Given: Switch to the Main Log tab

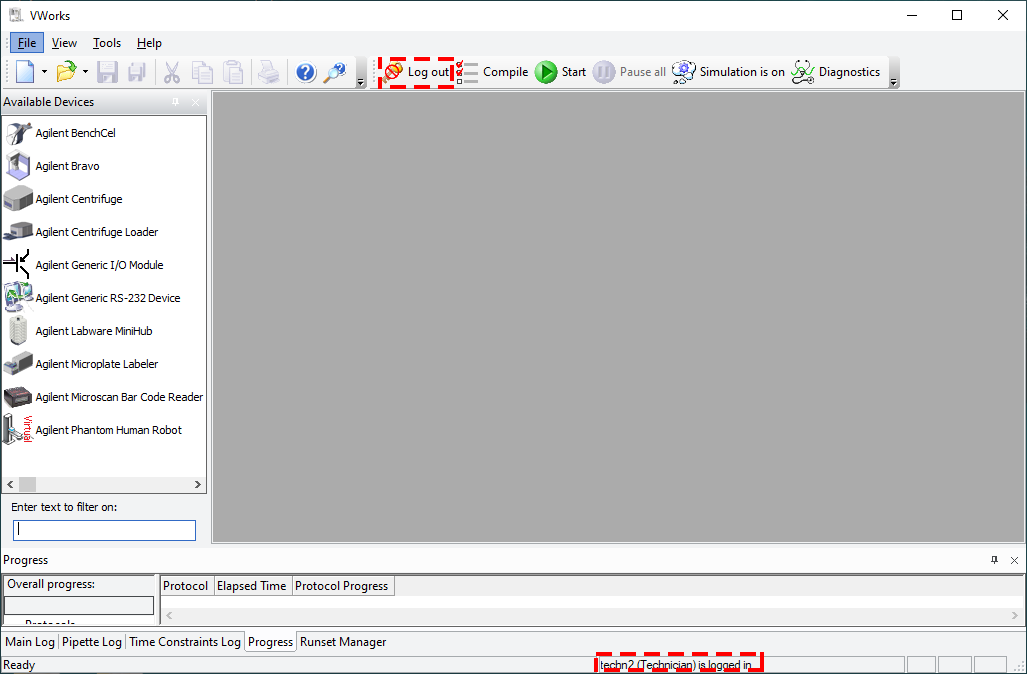Looking at the screenshot, I should coord(30,642).
